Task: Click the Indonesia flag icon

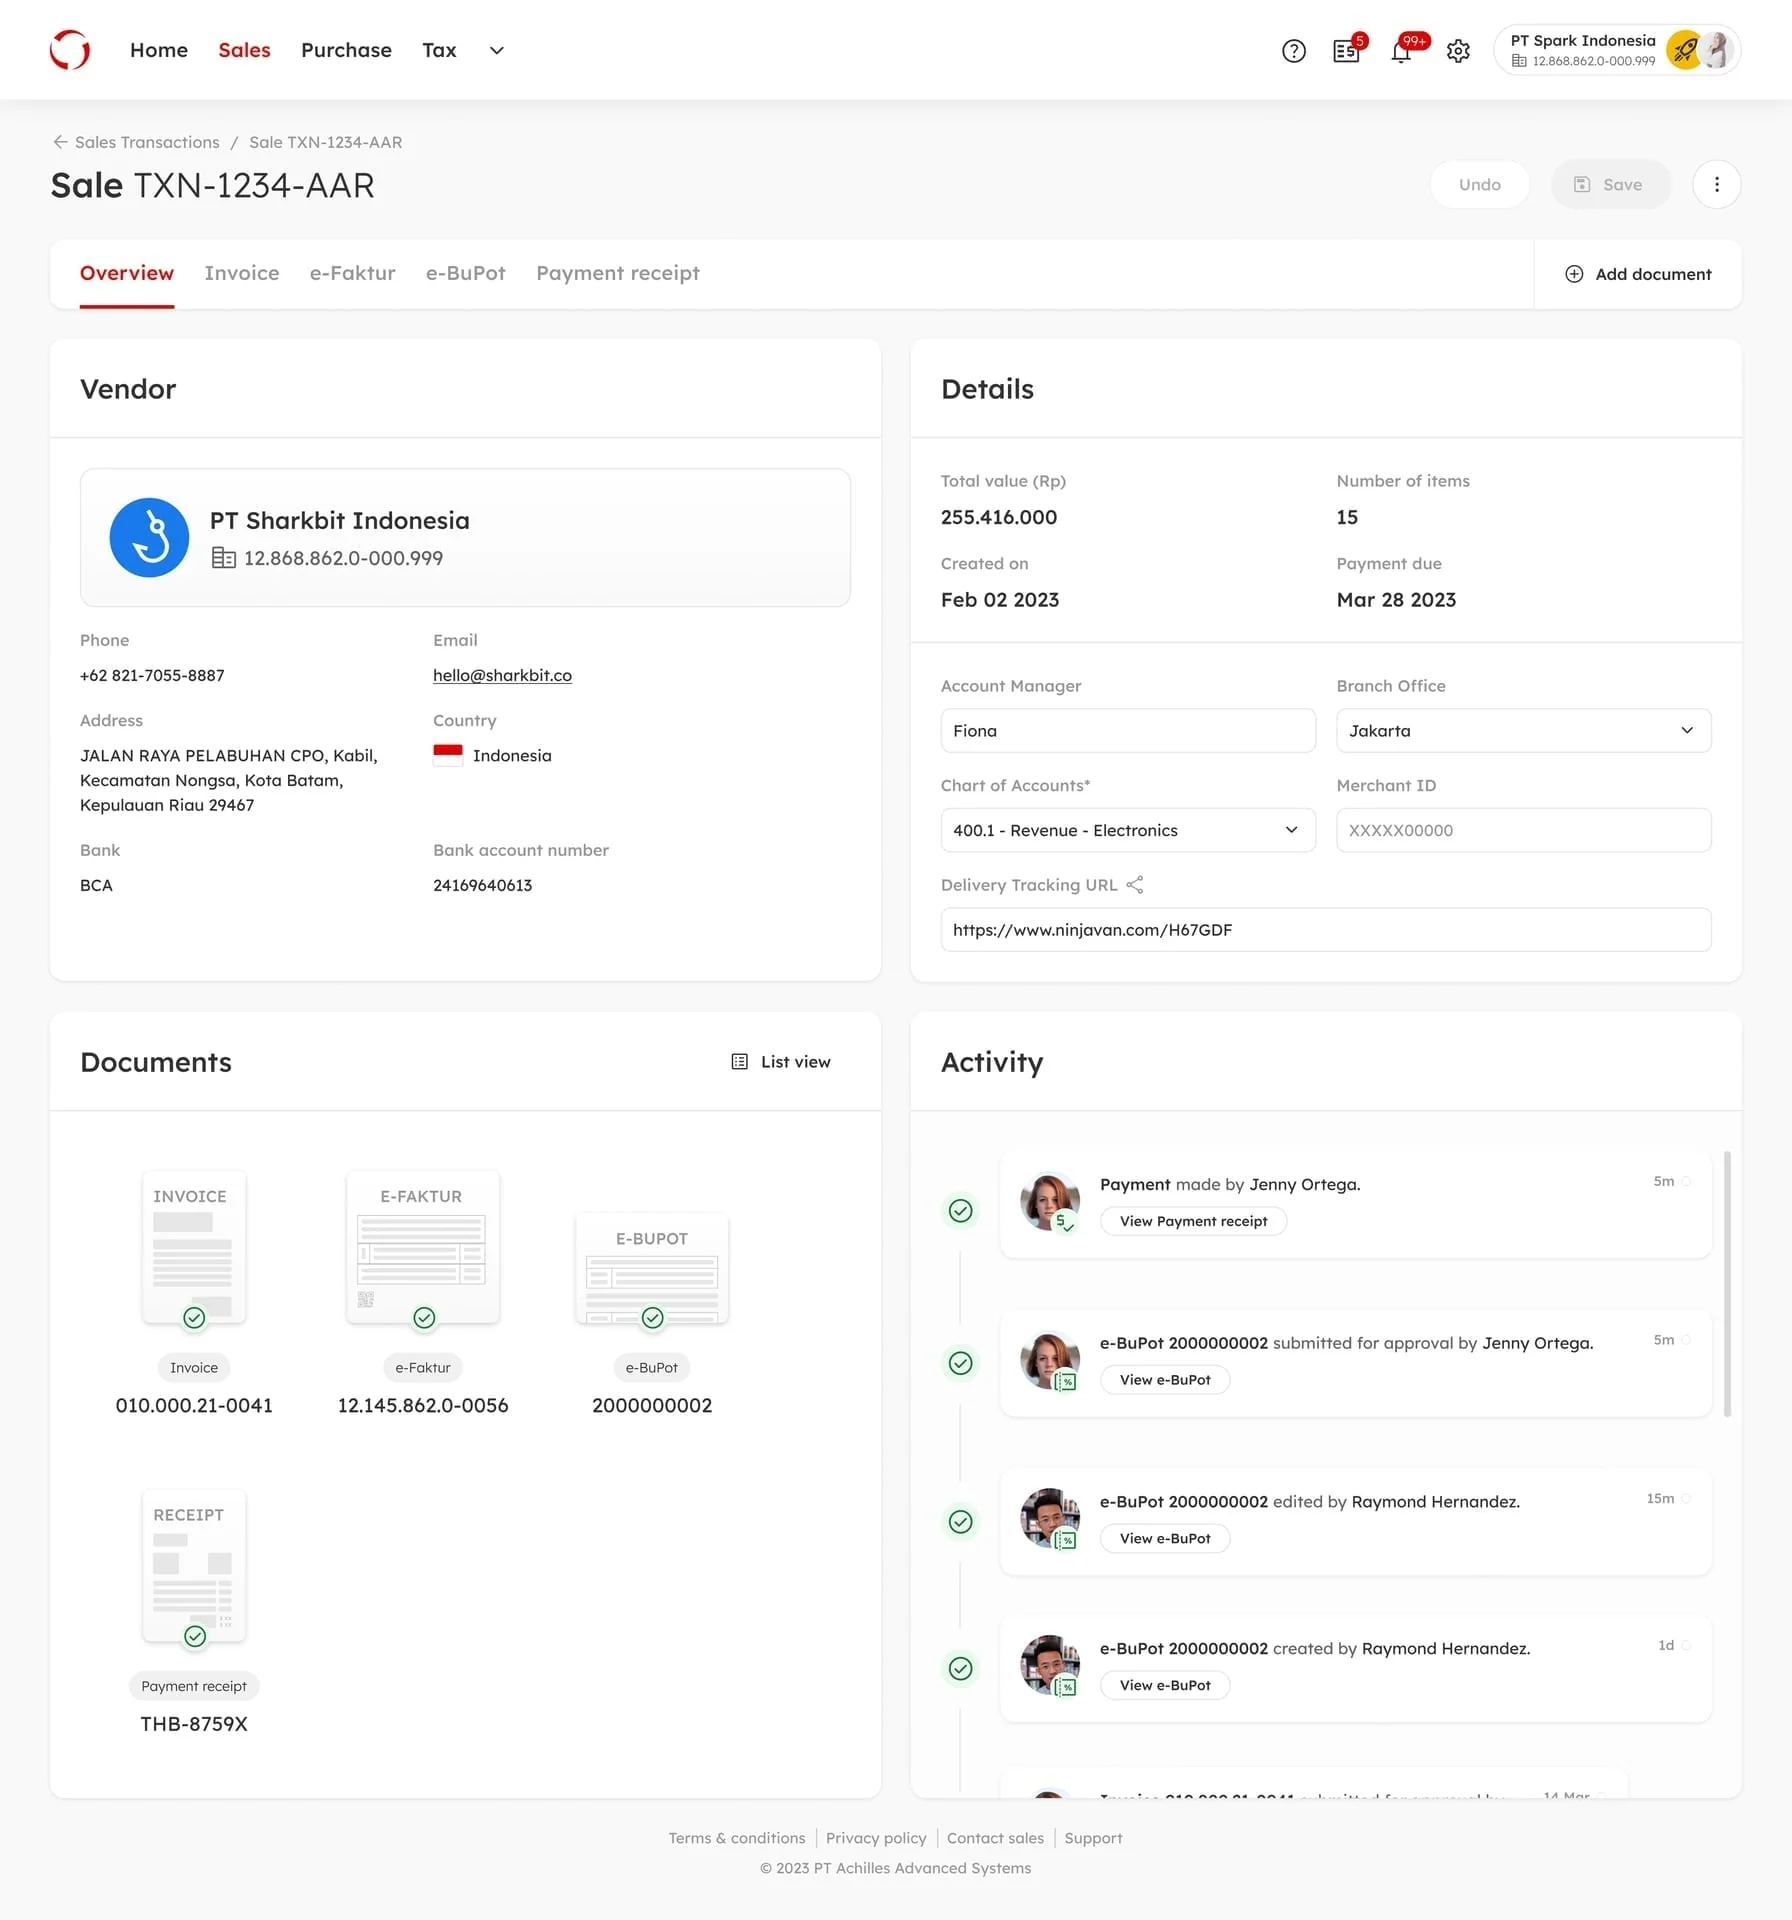Action: [x=448, y=755]
